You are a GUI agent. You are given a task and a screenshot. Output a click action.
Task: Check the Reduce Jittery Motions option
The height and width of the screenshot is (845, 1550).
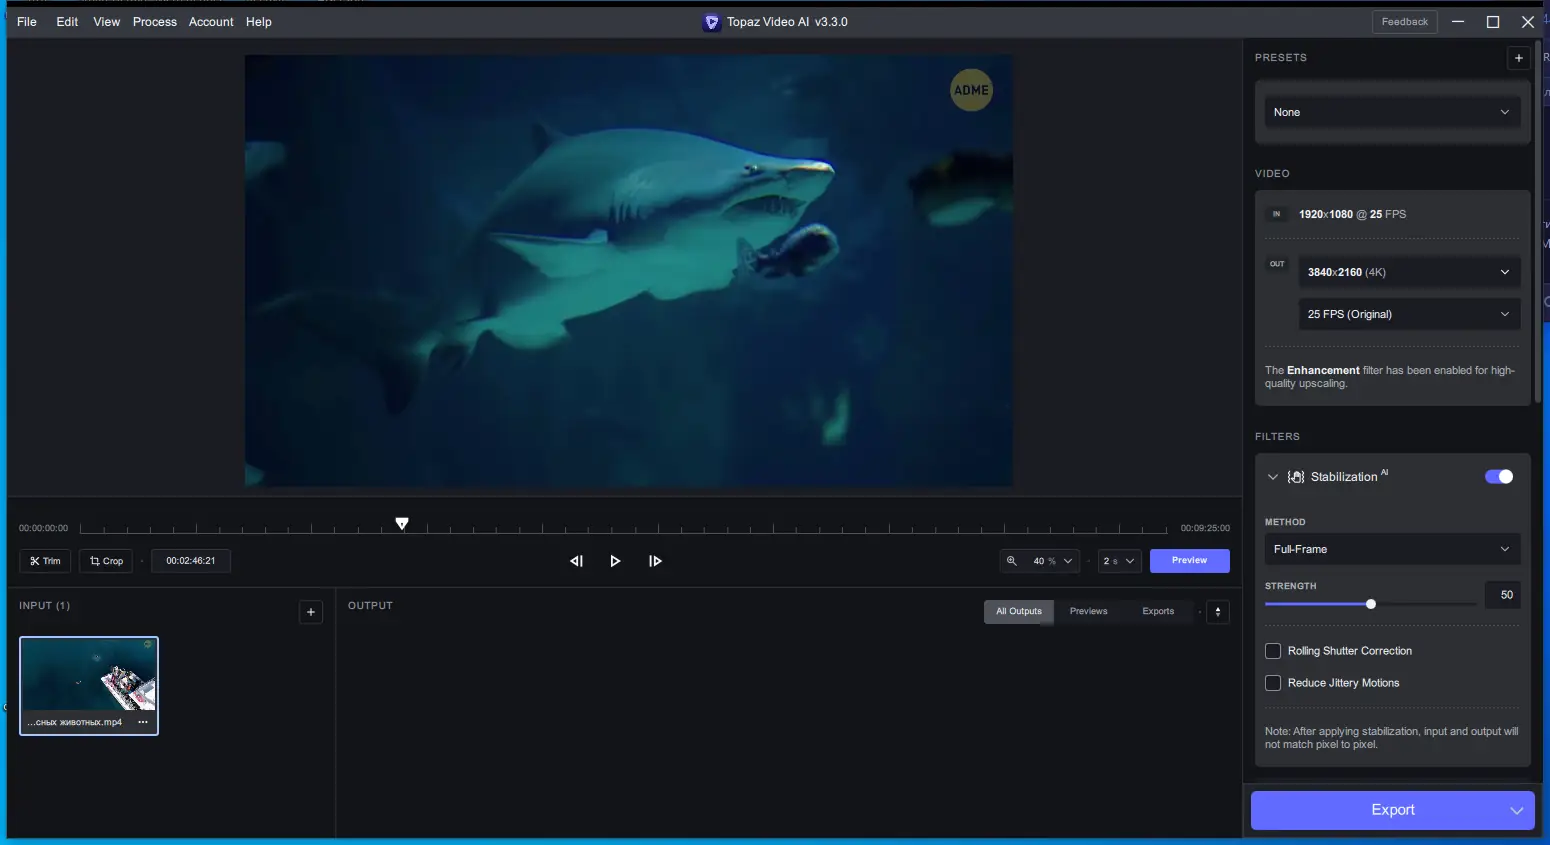(1273, 683)
